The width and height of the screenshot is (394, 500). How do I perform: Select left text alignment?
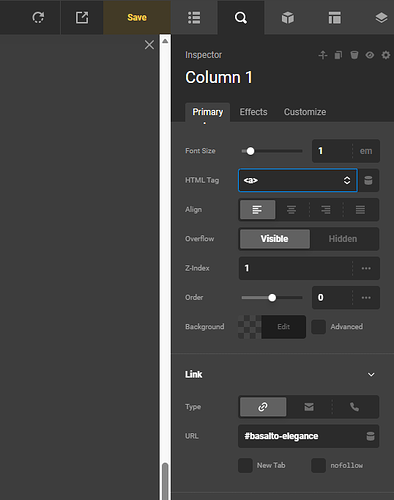tap(257, 210)
